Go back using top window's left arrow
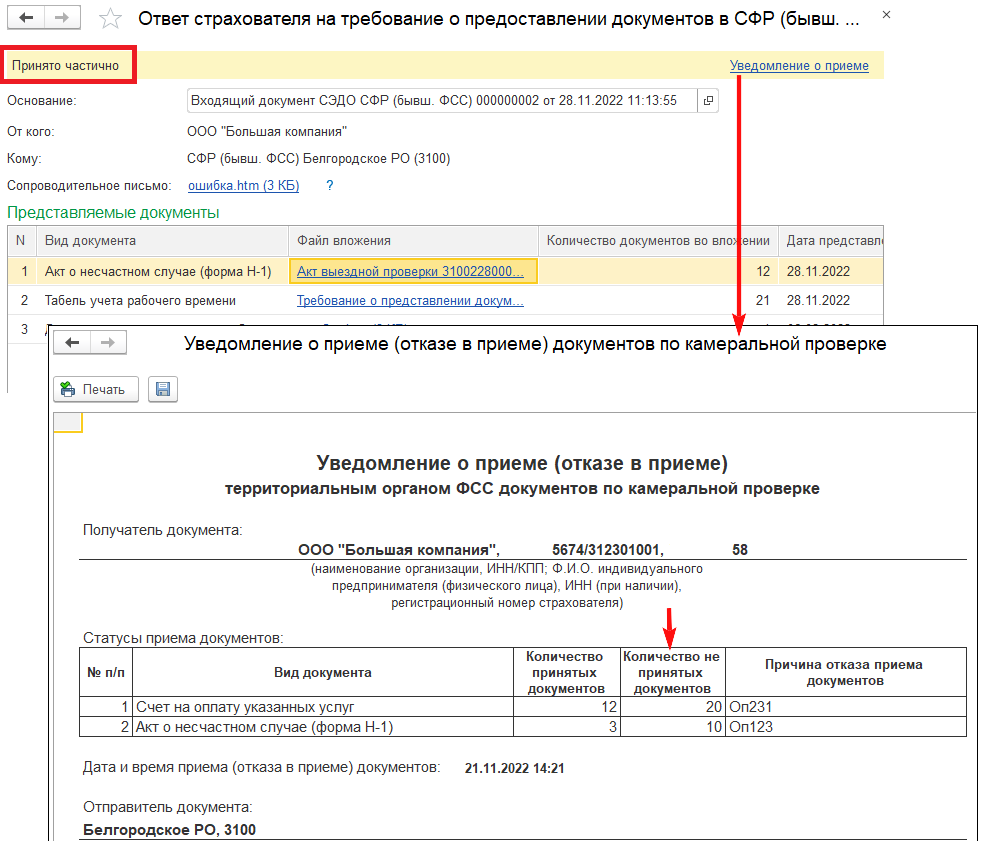This screenshot has height=841, width=991. (x=26, y=18)
